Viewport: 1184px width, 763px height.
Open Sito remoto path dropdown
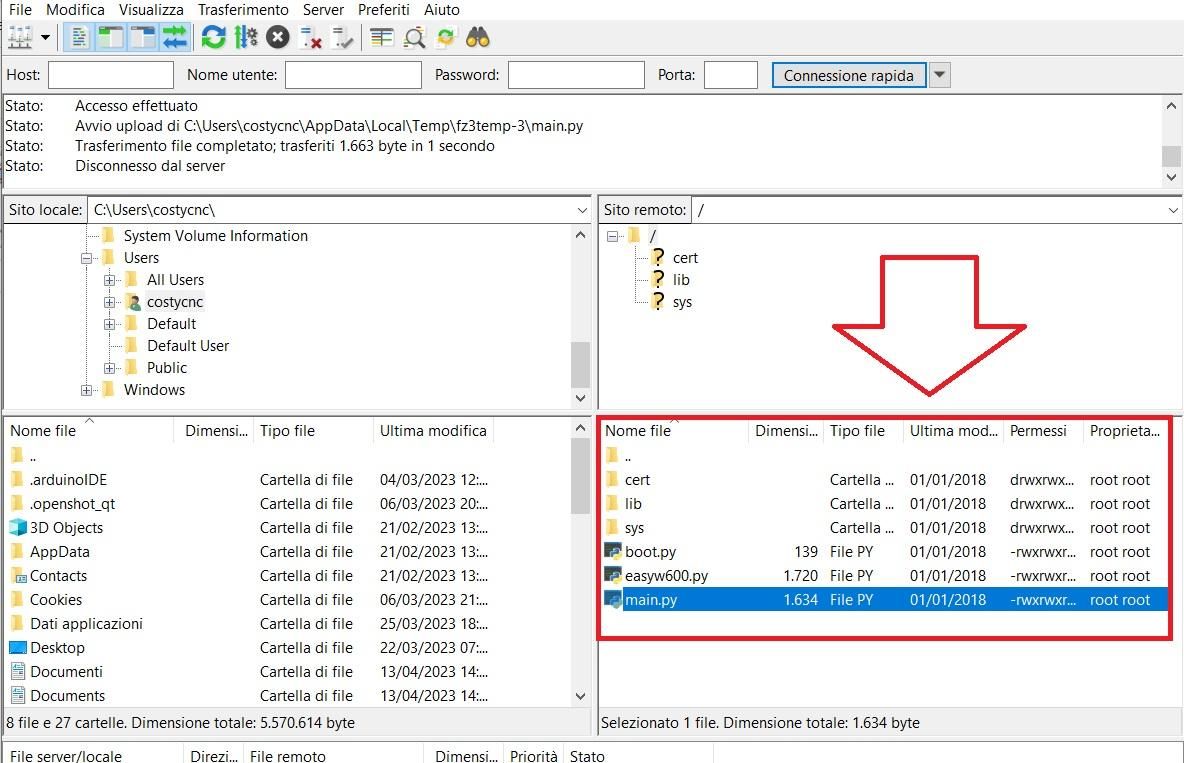1173,210
